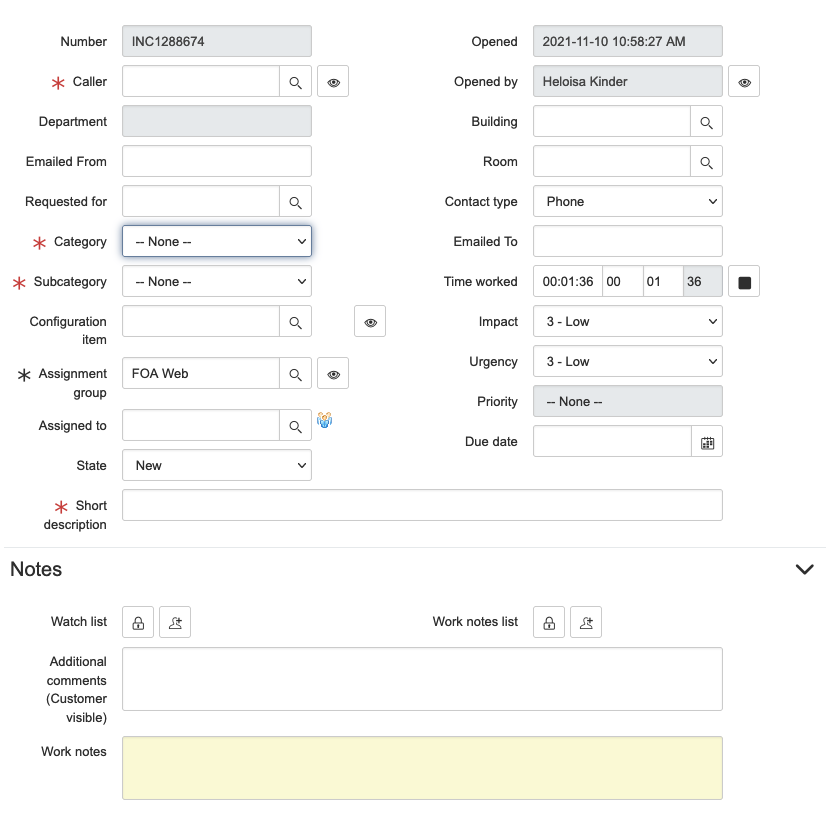
Task: Unlock the Work notes list field
Action: click(549, 622)
